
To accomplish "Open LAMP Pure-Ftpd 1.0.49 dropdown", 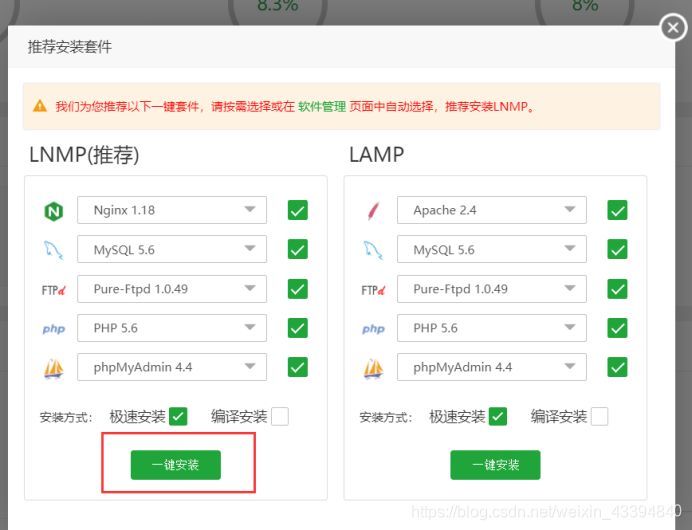I will (492, 289).
